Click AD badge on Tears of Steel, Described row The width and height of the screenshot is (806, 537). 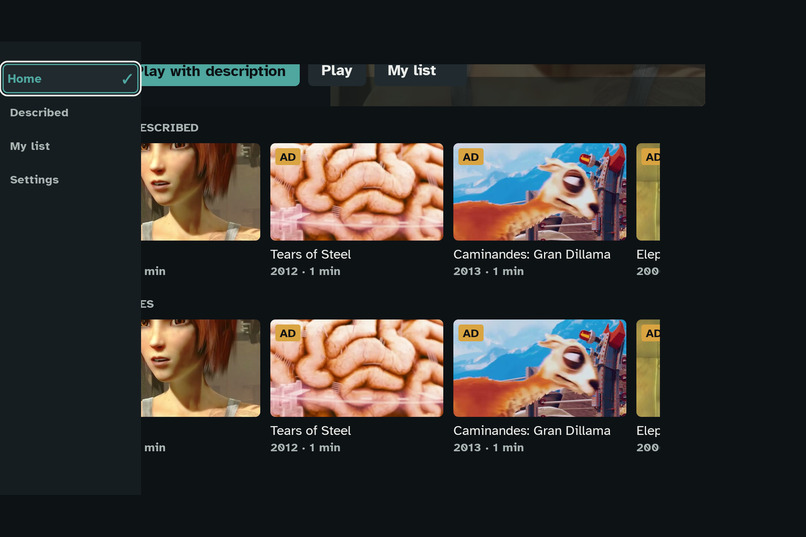coord(288,157)
